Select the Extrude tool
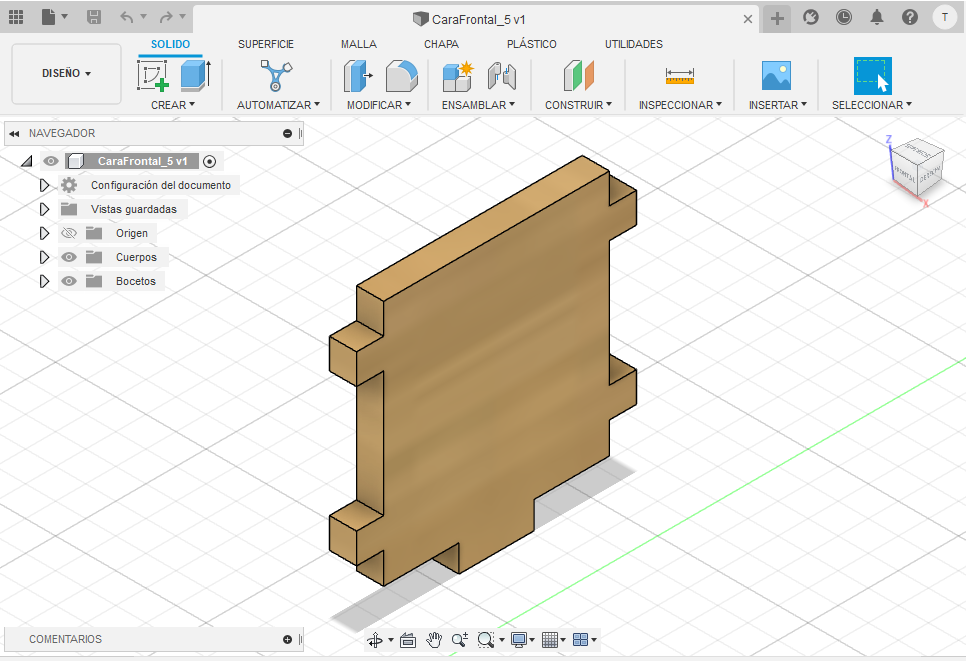The image size is (966, 661). coord(195,76)
